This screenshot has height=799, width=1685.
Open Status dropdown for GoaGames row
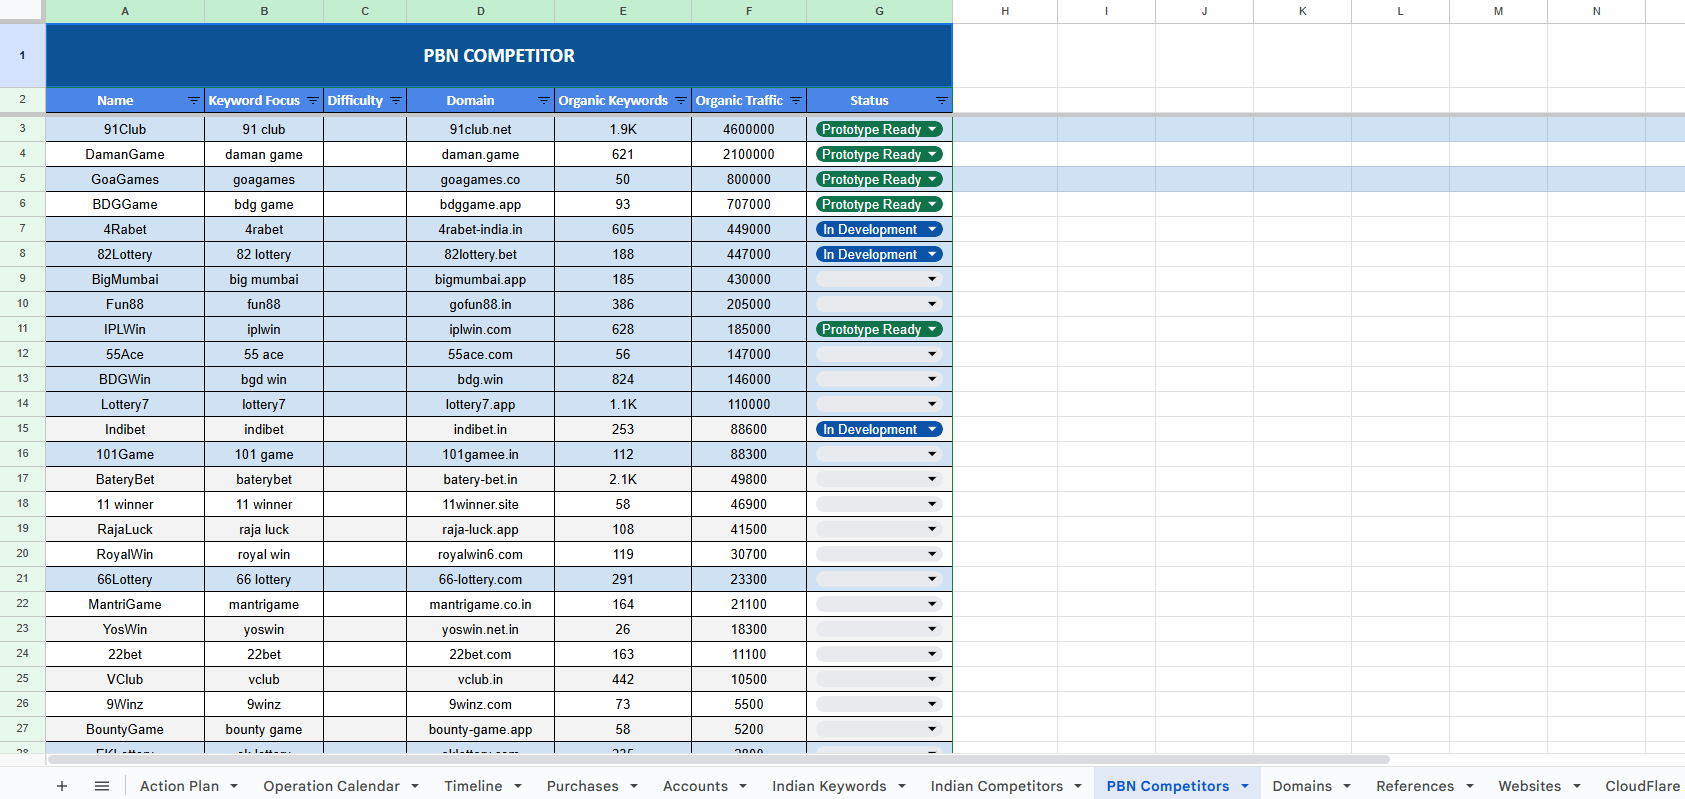[x=879, y=179]
